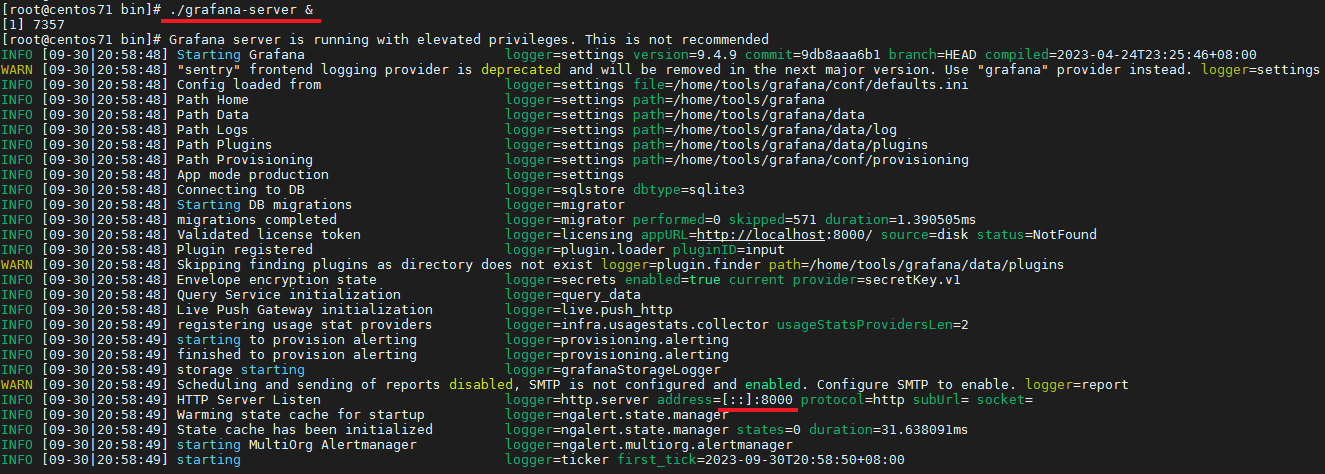Select the 'Connecting to DB' message
Image resolution: width=1325 pixels, height=474 pixels.
point(240,190)
